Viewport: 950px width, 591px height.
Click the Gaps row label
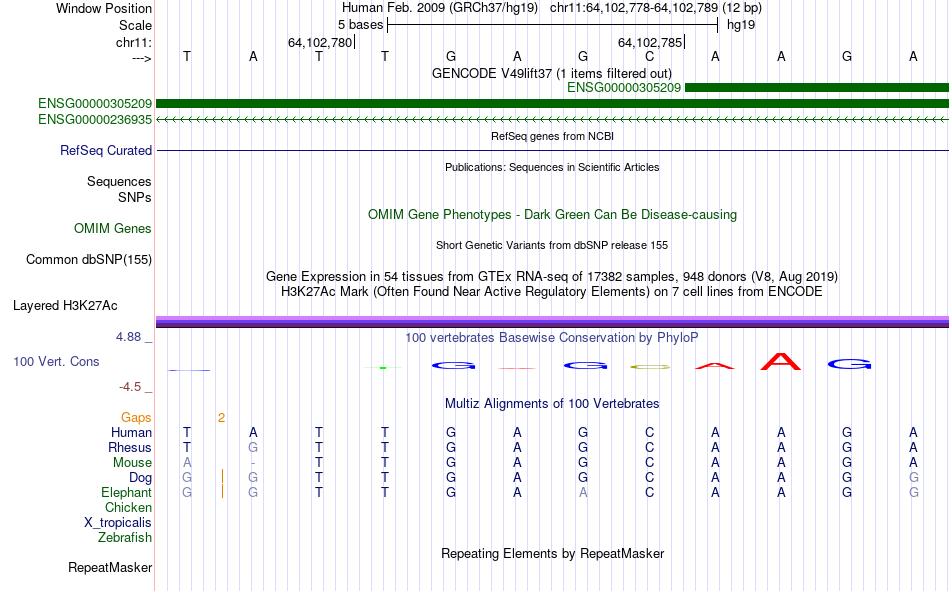pos(136,418)
